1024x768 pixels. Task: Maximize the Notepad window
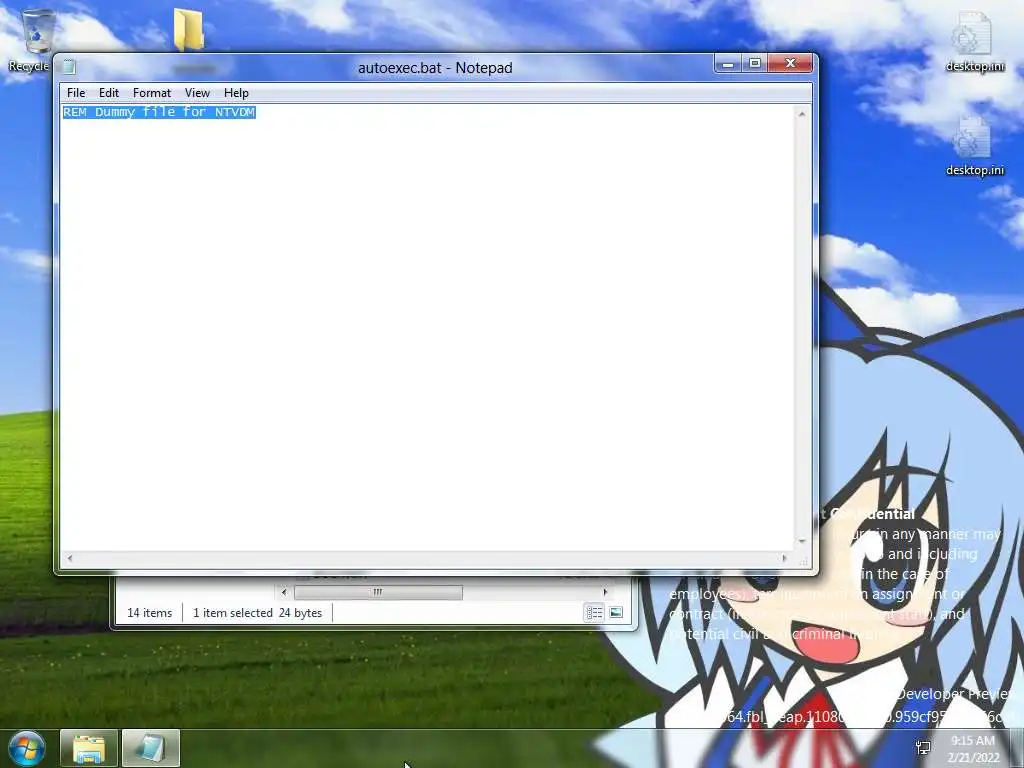point(755,63)
